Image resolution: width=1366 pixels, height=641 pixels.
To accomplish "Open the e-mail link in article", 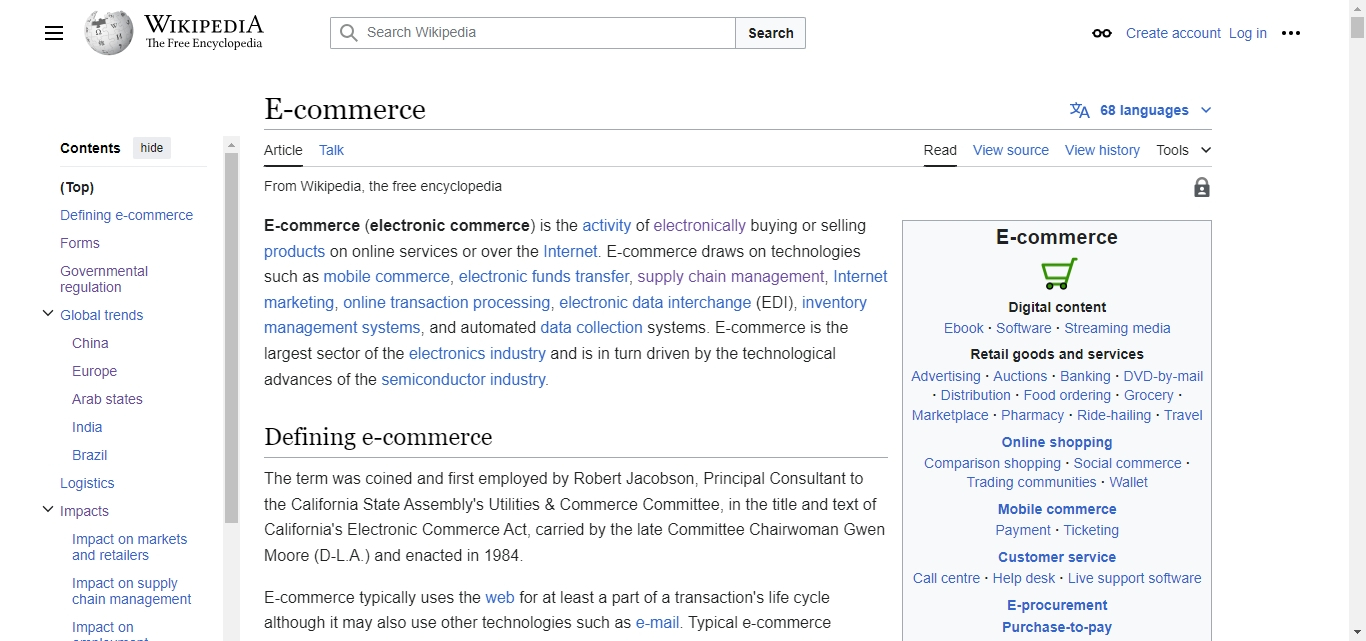I will (659, 623).
